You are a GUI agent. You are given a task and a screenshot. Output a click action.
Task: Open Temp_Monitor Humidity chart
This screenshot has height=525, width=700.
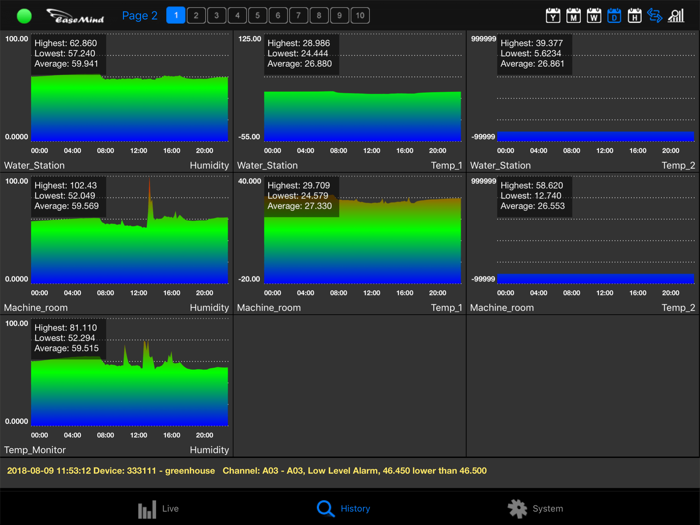tap(117, 386)
